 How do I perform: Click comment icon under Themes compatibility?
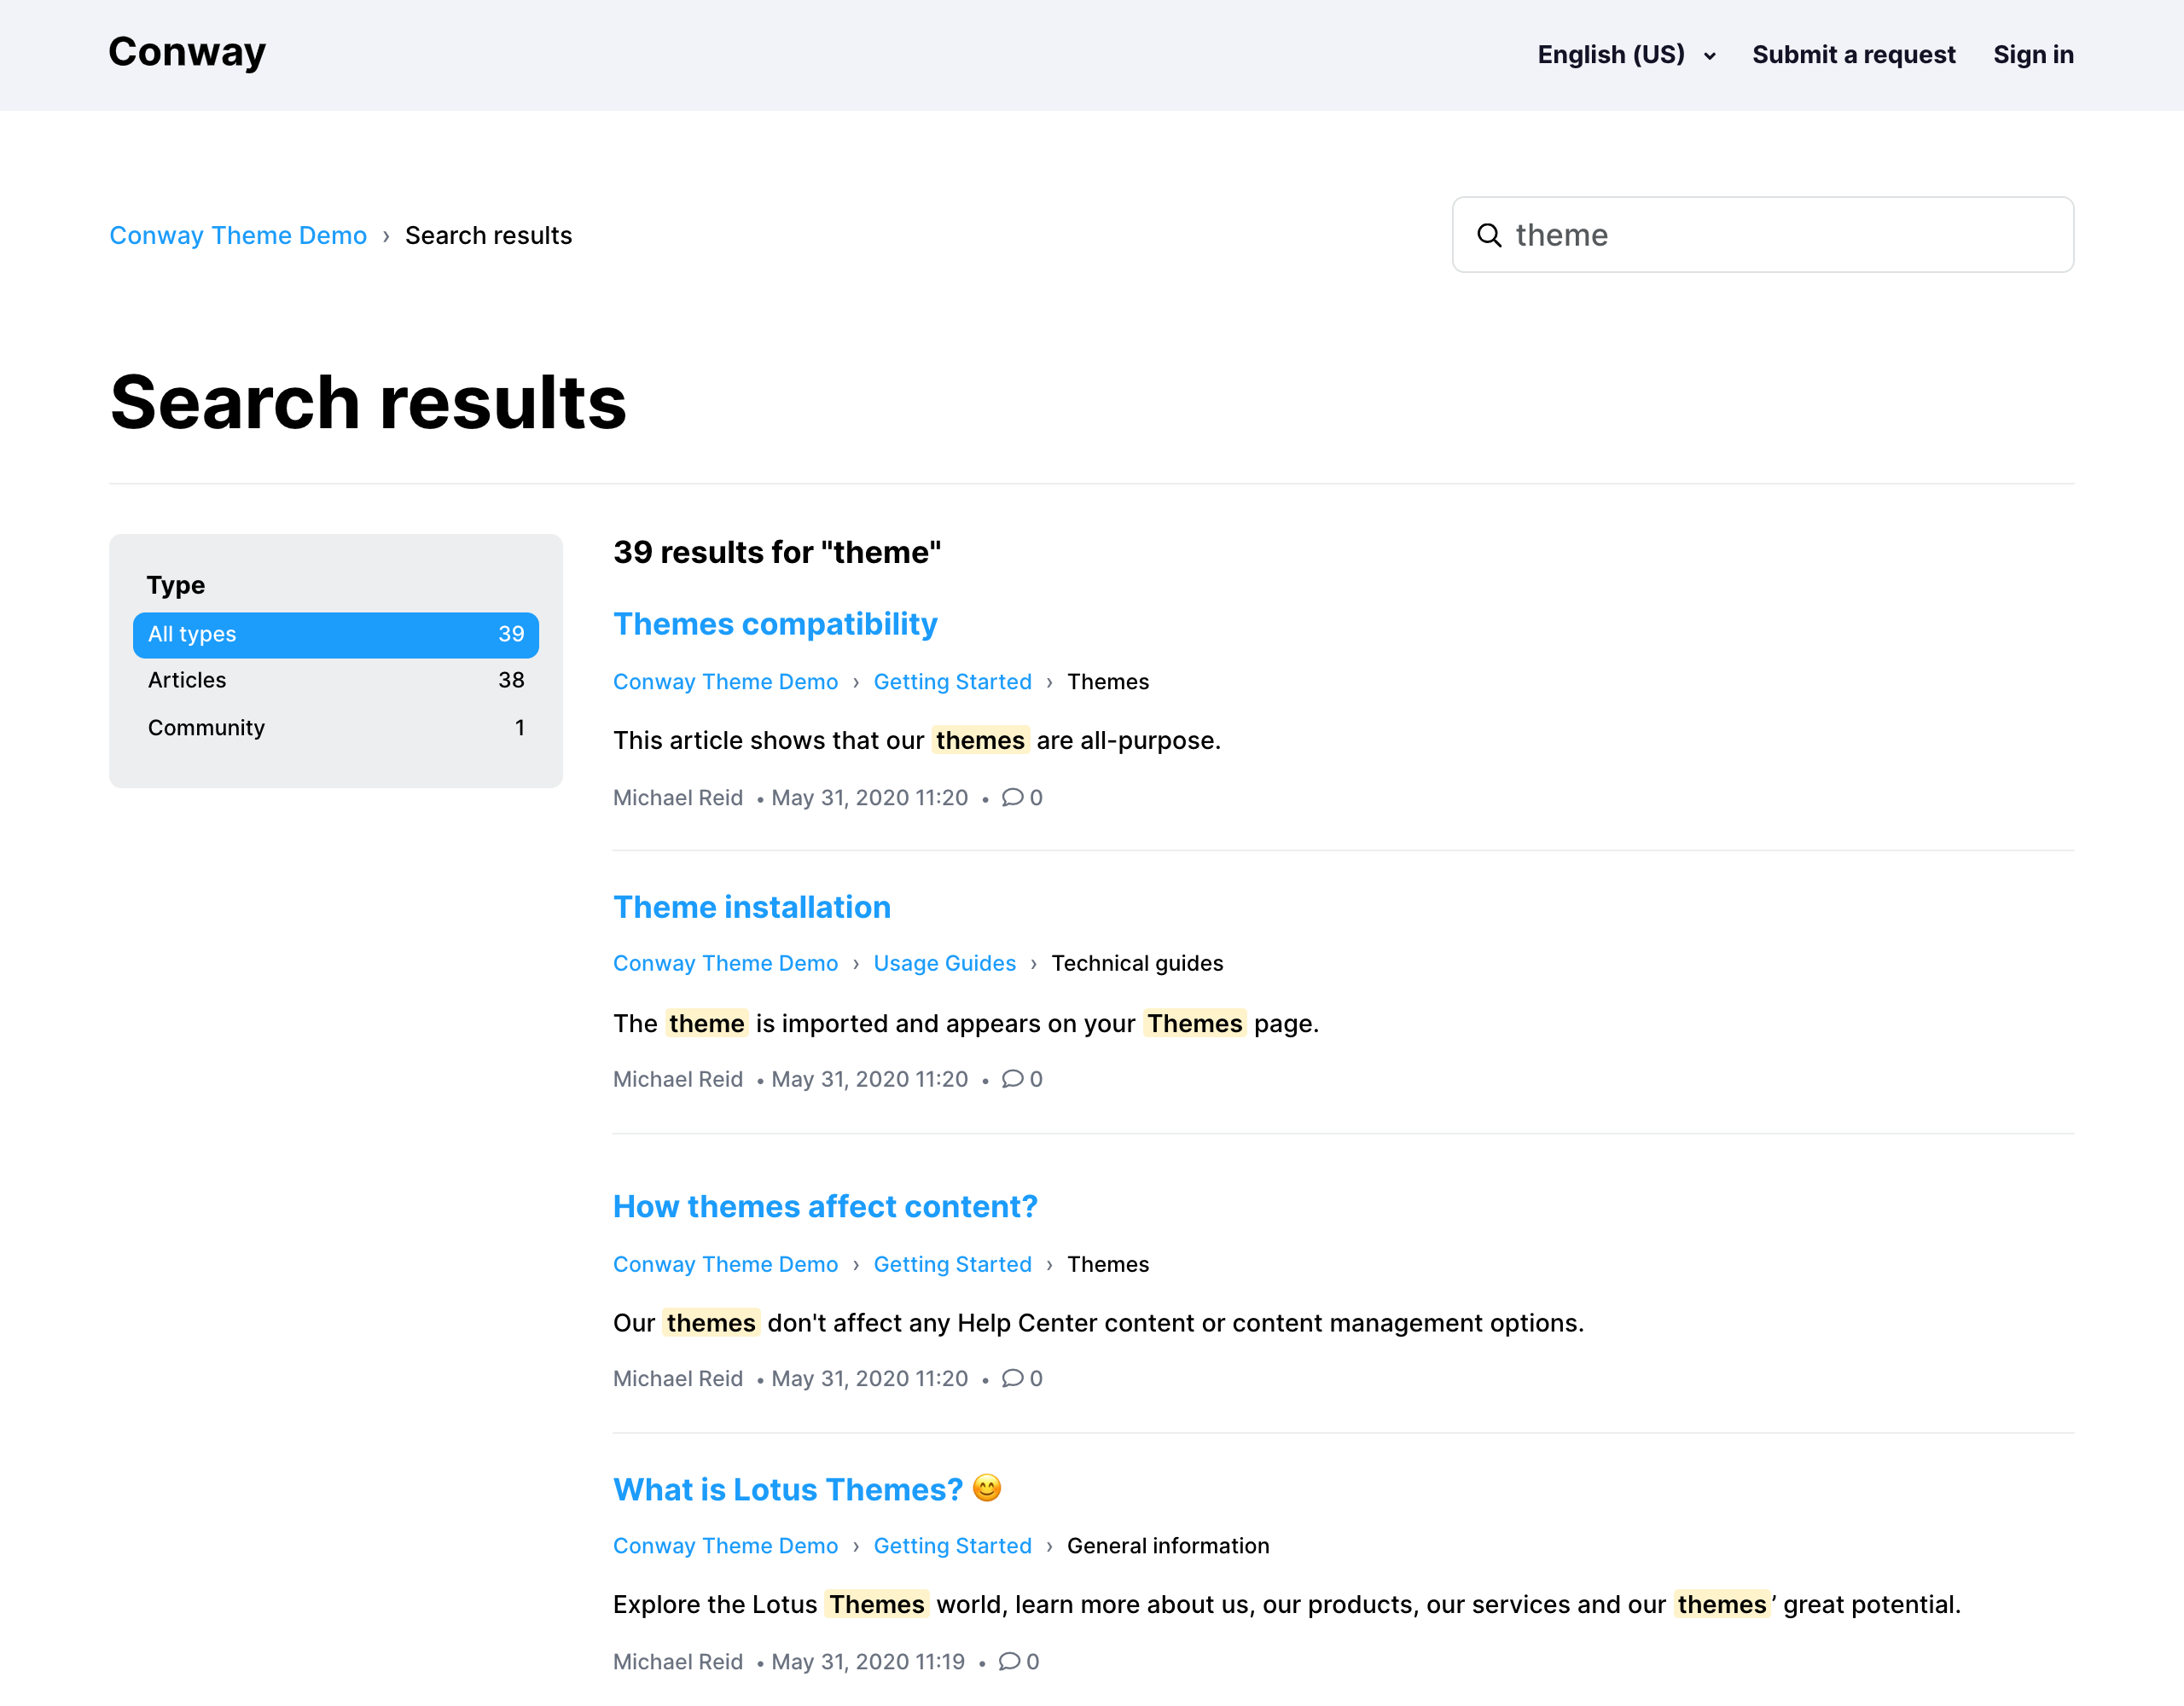coord(1012,797)
